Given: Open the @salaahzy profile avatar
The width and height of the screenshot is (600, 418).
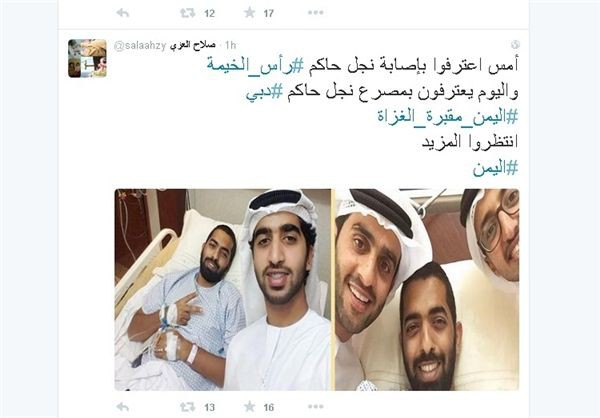Looking at the screenshot, I should click(x=87, y=58).
